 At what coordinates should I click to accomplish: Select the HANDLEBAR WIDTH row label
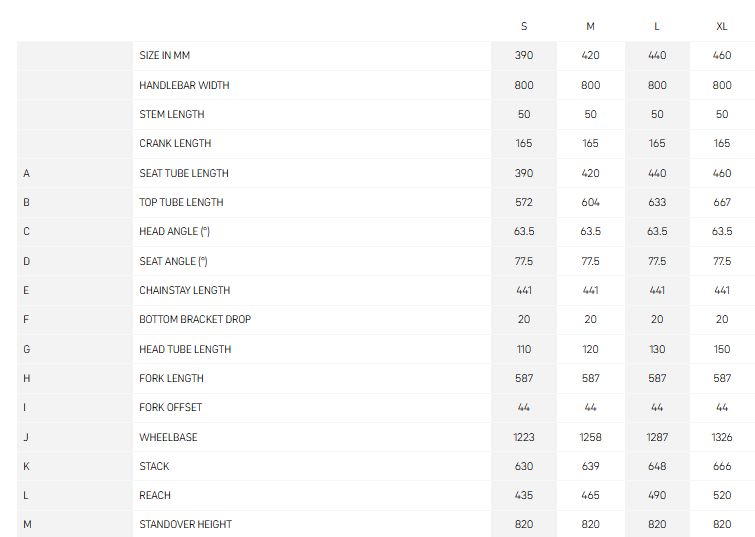[x=184, y=85]
